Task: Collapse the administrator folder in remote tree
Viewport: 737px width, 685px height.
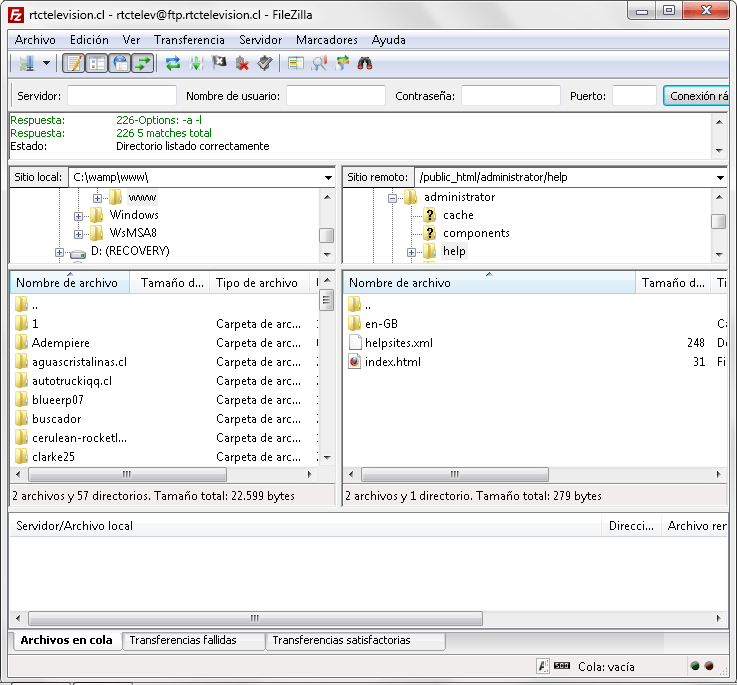Action: coord(392,198)
